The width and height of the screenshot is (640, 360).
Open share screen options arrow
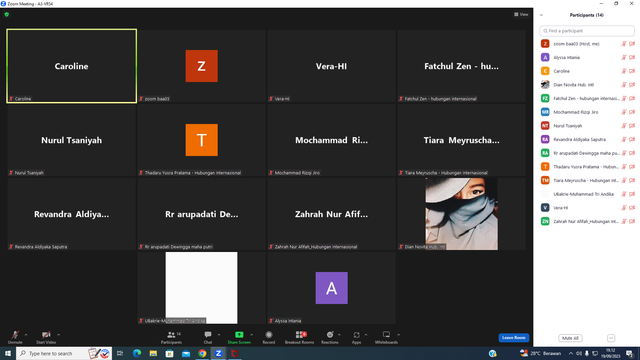coord(251,335)
